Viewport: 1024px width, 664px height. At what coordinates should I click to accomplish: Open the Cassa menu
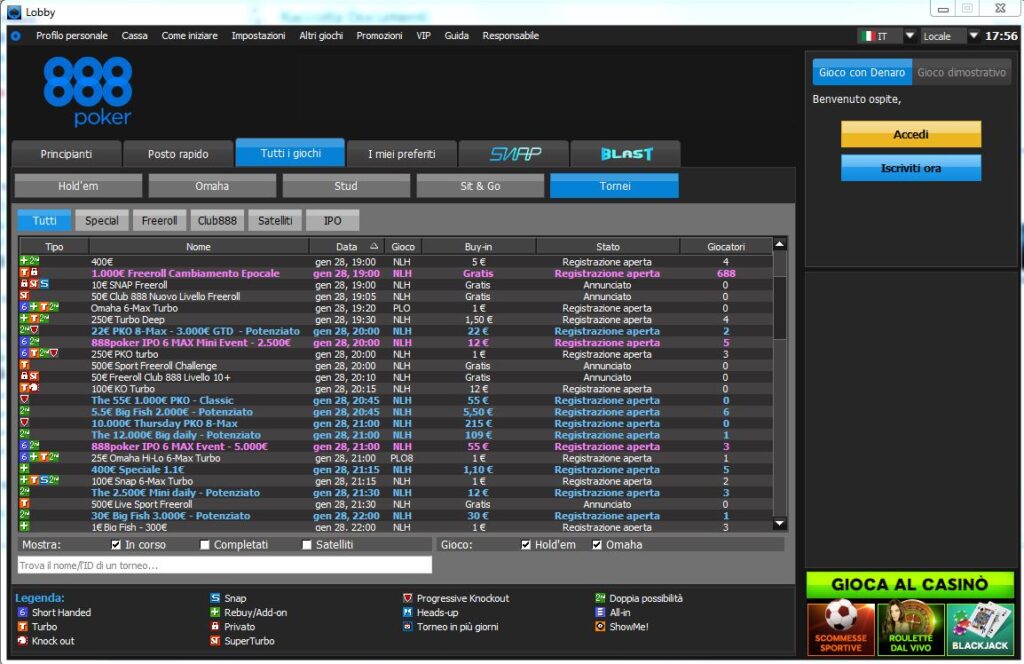click(135, 36)
